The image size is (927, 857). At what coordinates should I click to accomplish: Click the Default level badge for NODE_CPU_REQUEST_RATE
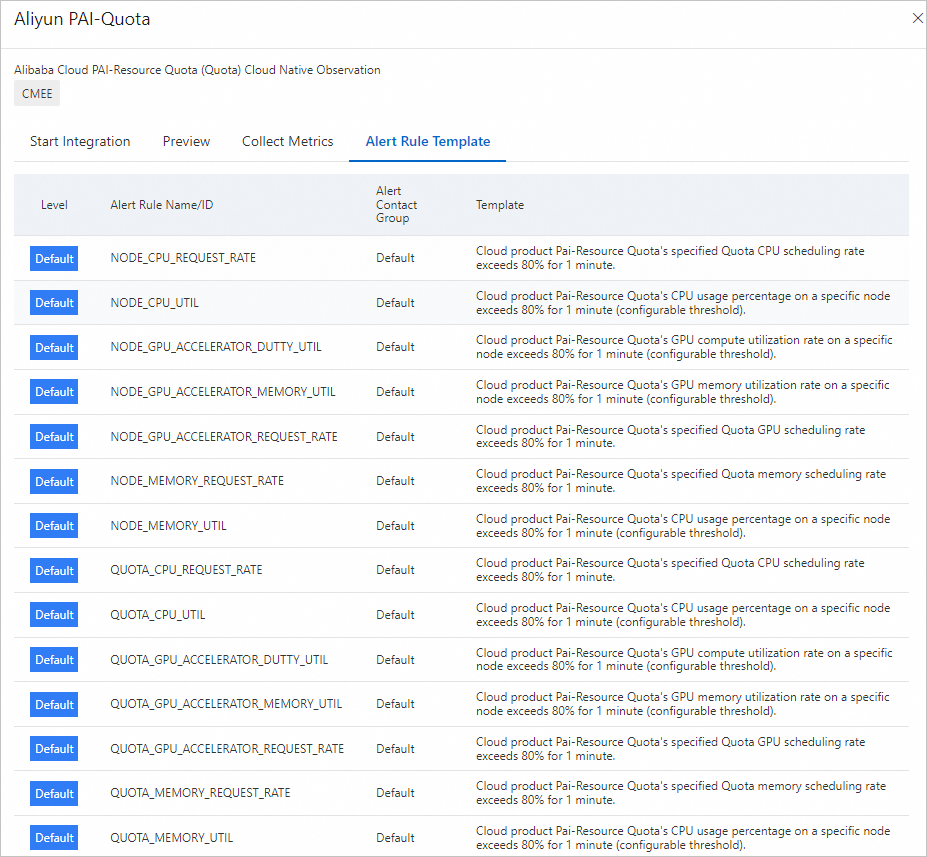(54, 258)
